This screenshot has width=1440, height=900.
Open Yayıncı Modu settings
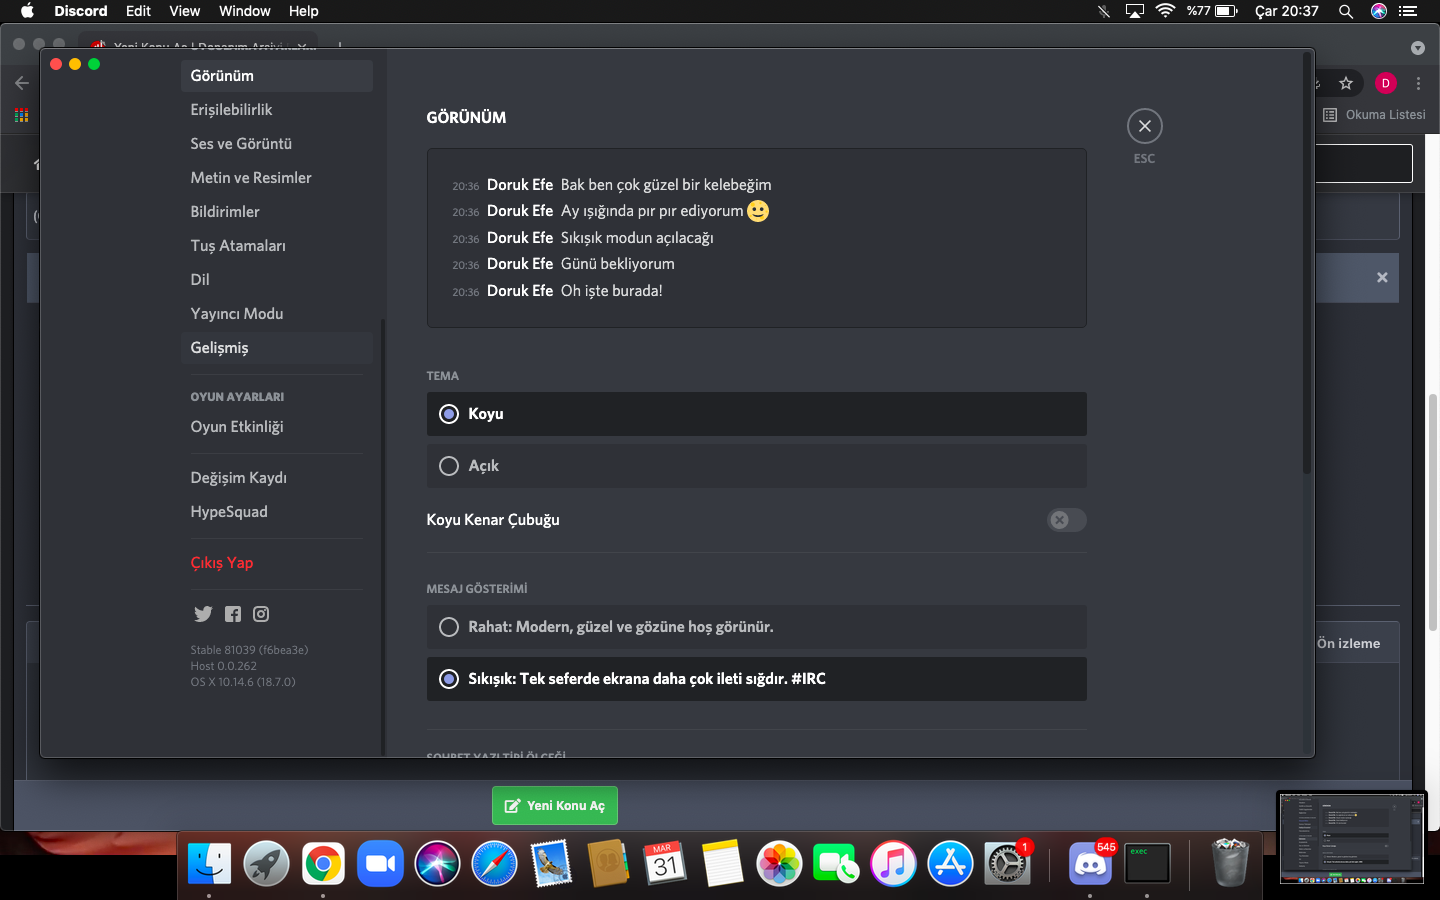pos(277,314)
